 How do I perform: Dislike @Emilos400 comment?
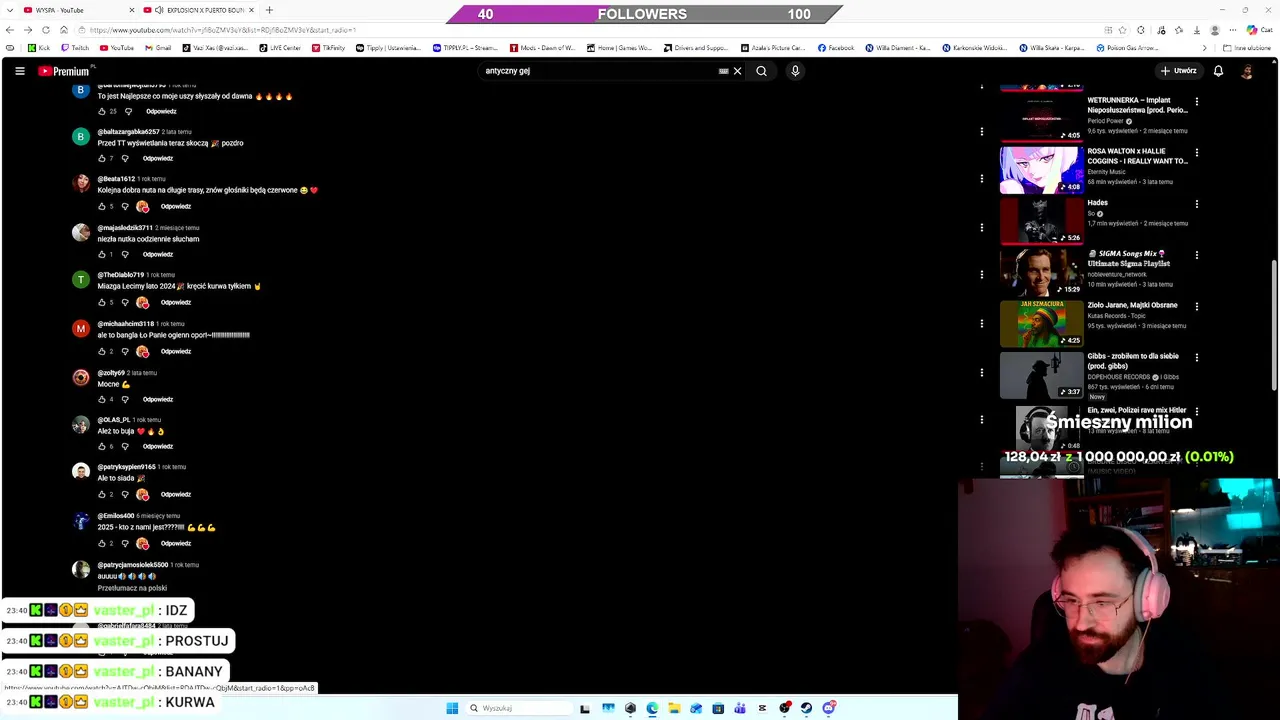point(125,543)
